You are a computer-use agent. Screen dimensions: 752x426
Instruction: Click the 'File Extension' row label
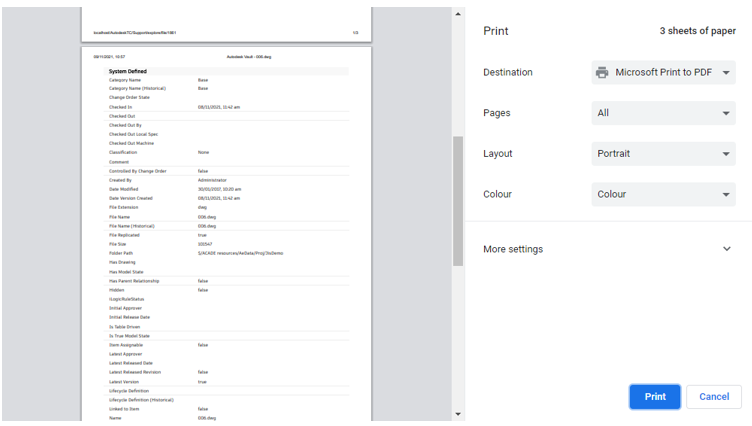point(124,207)
